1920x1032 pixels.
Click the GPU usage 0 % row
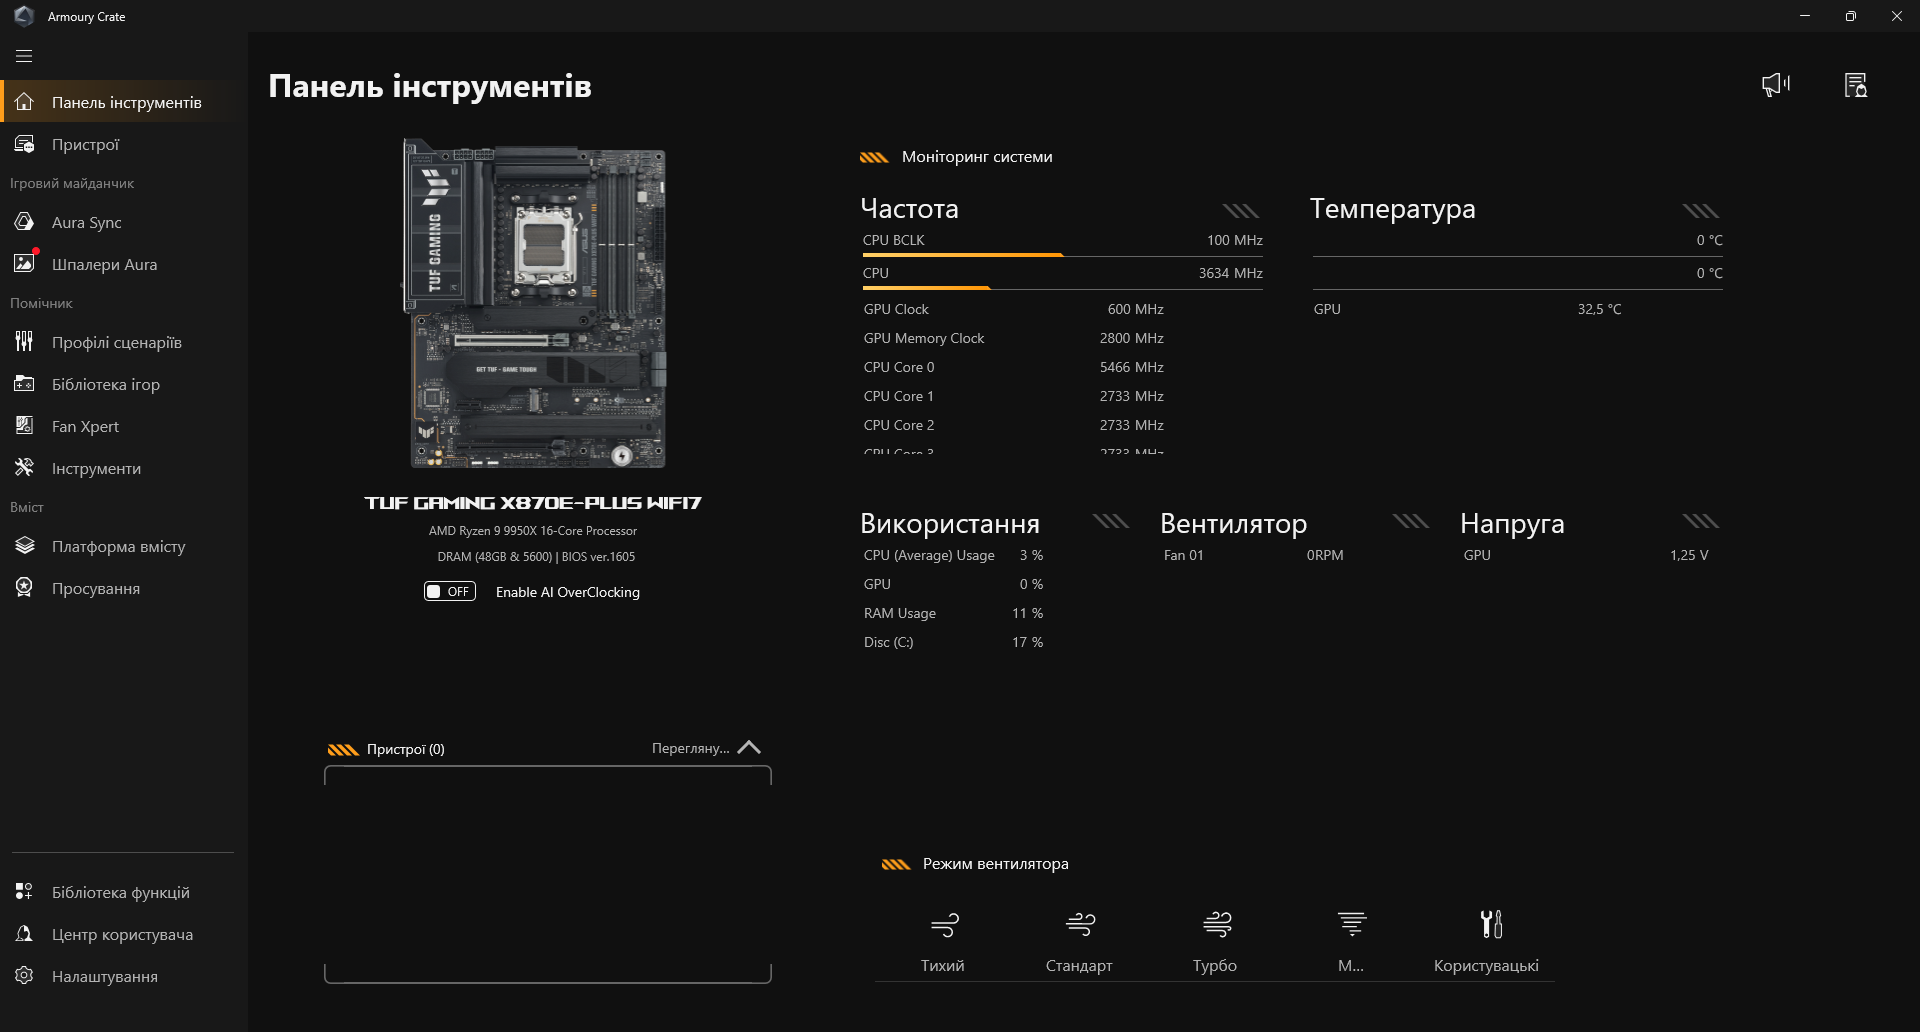[953, 584]
